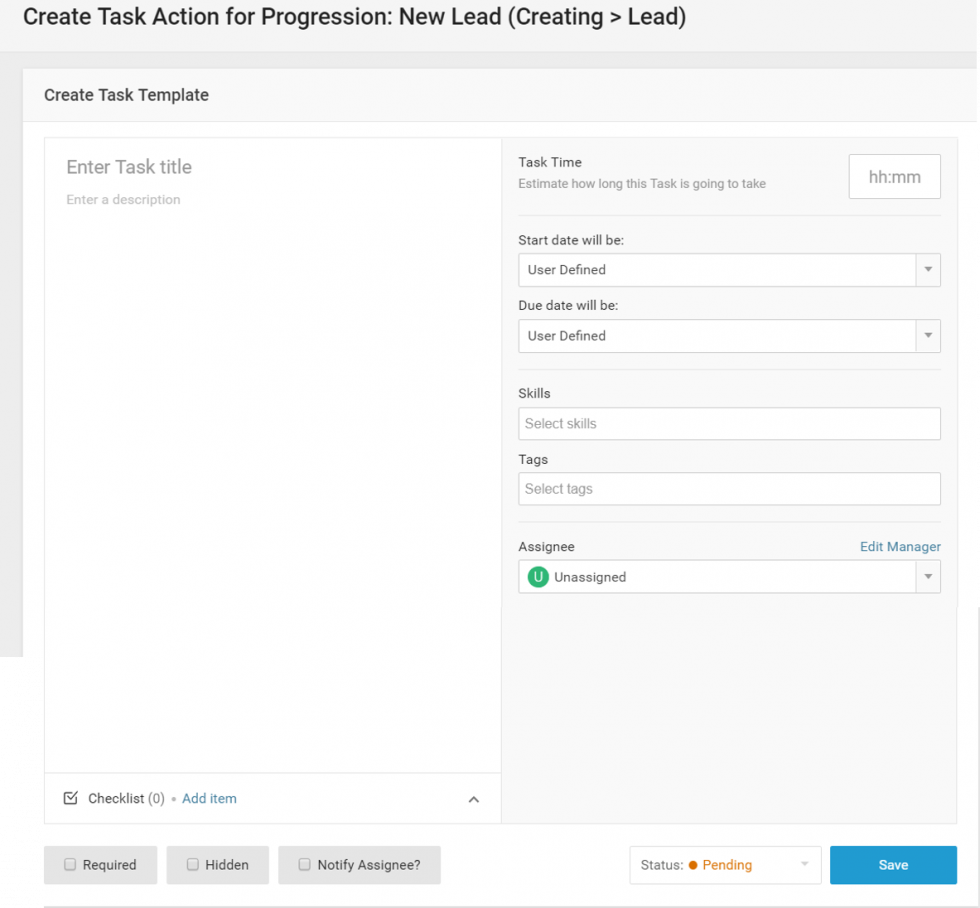Enable the Required checkbox
The image size is (980, 908).
(70, 864)
